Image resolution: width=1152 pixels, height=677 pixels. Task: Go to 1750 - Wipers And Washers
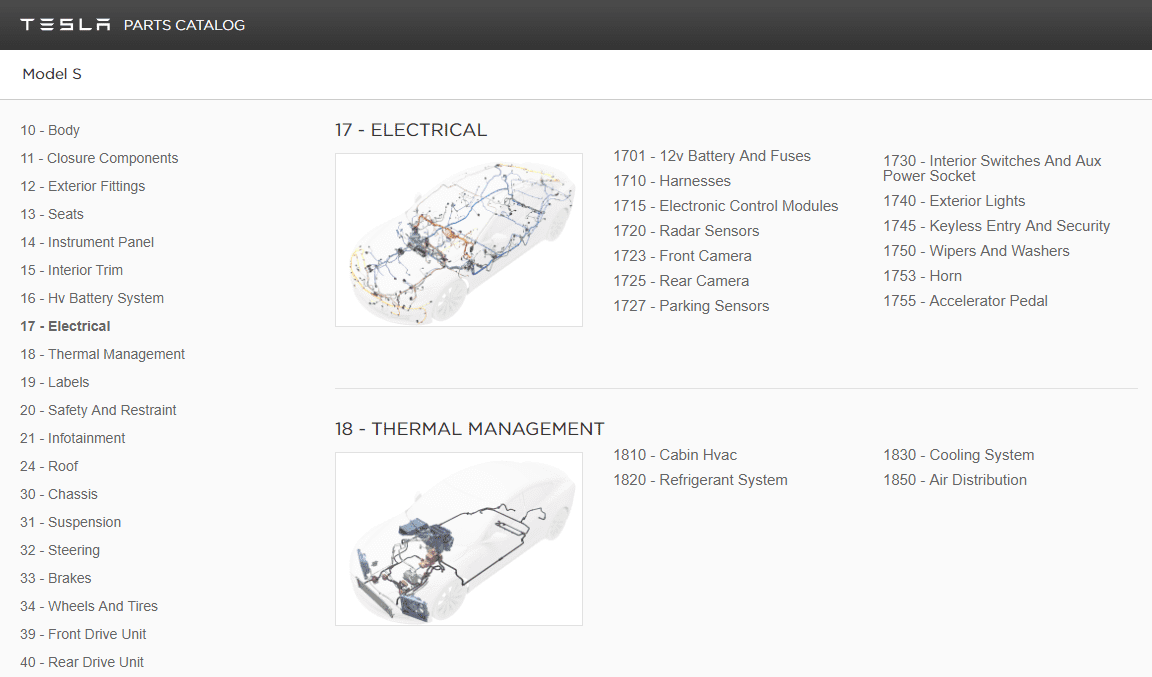(x=976, y=251)
